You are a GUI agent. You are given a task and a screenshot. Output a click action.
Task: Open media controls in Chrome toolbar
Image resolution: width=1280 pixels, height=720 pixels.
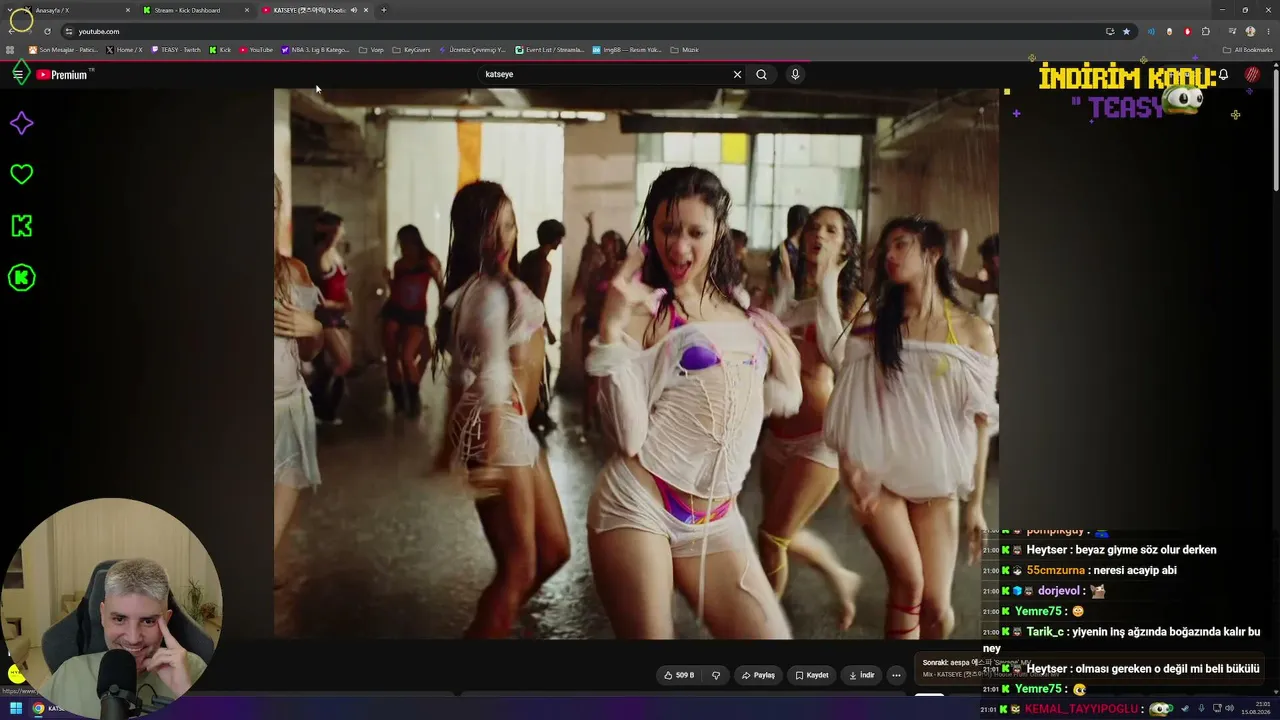tap(1232, 31)
